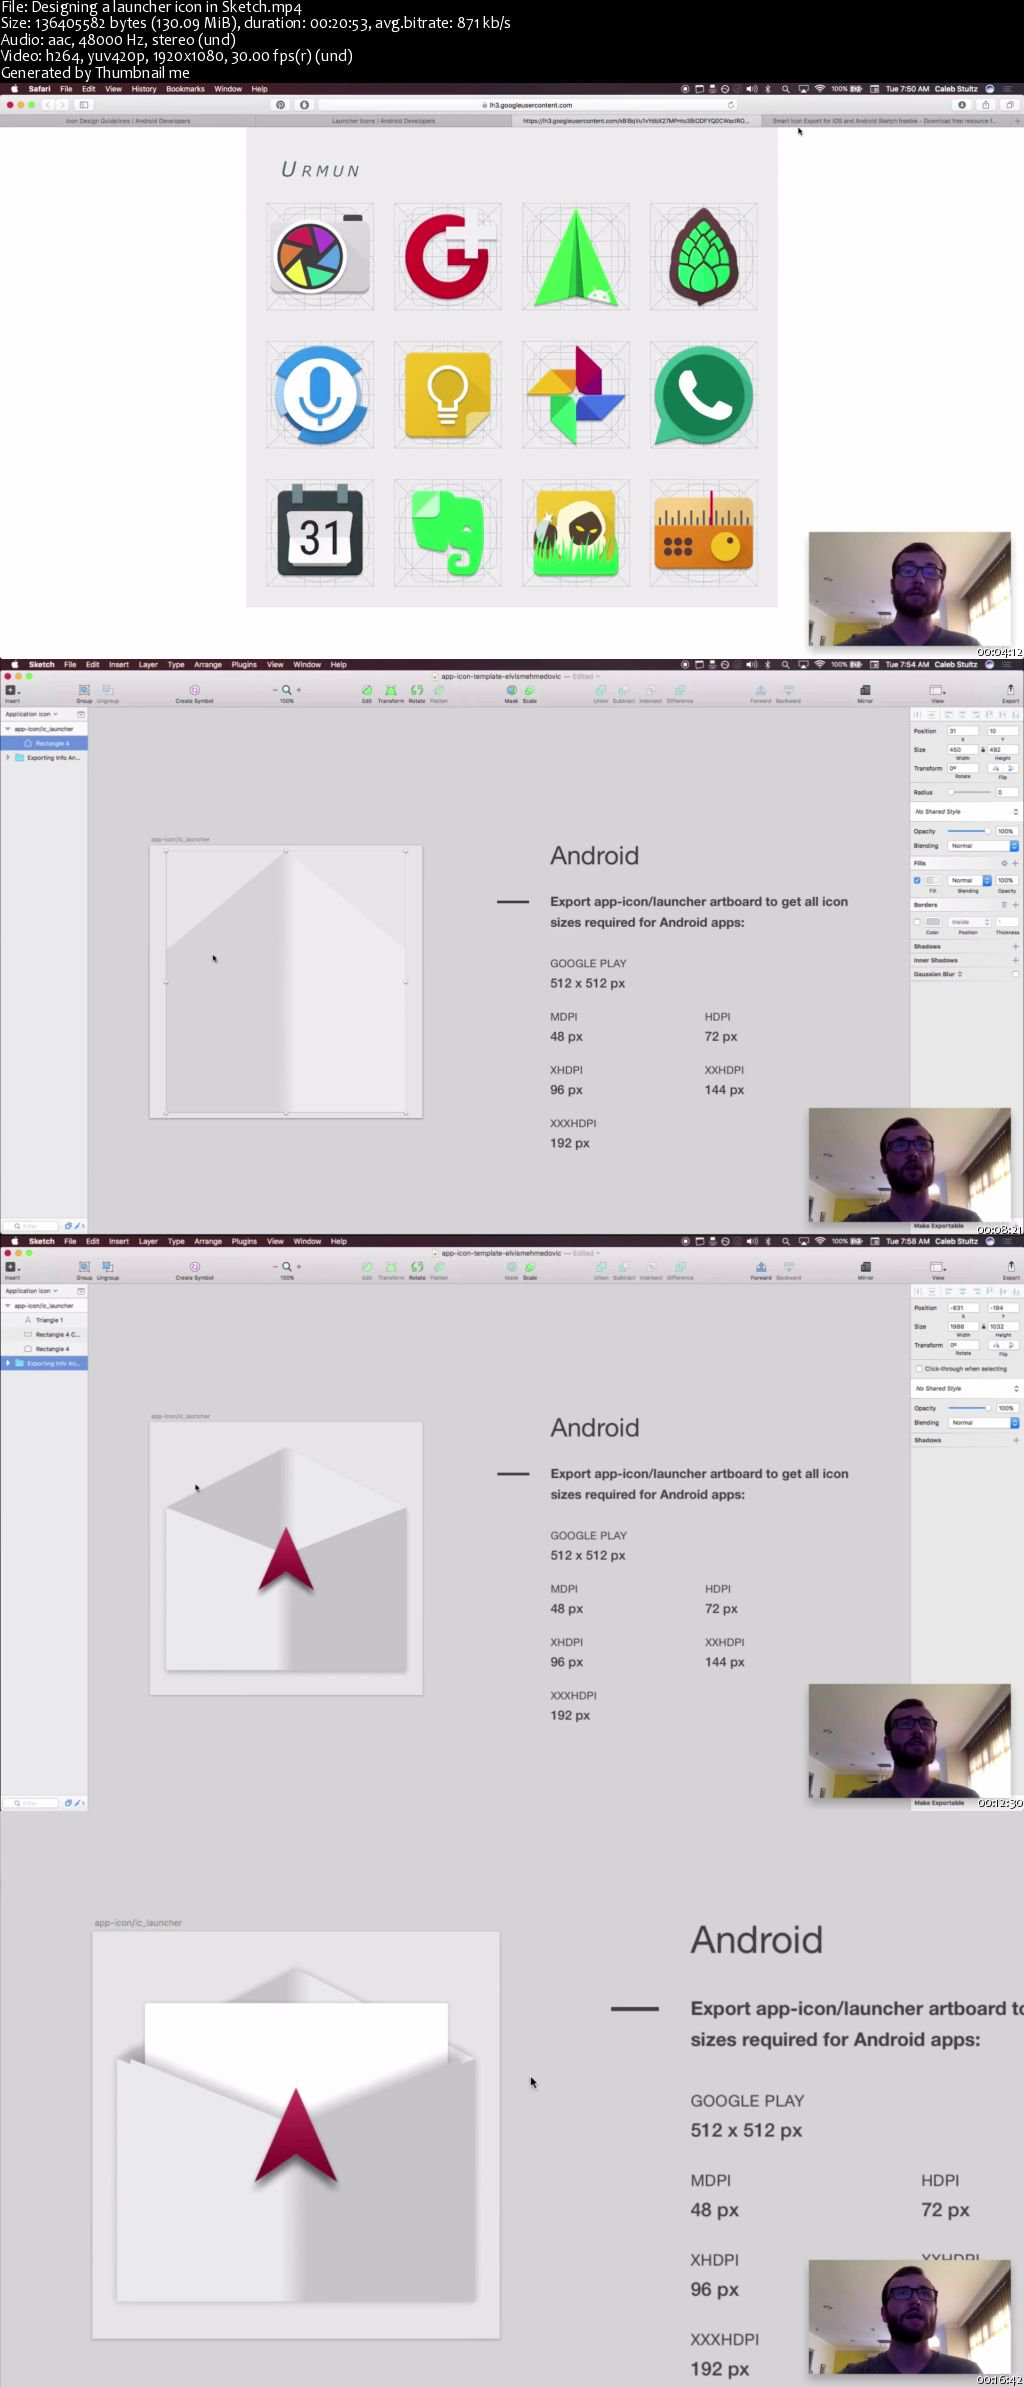Viewport: 1024px width, 2387px height.
Task: Click Subtract in the 7:54 AM Sketch toolbar
Action: [623, 692]
